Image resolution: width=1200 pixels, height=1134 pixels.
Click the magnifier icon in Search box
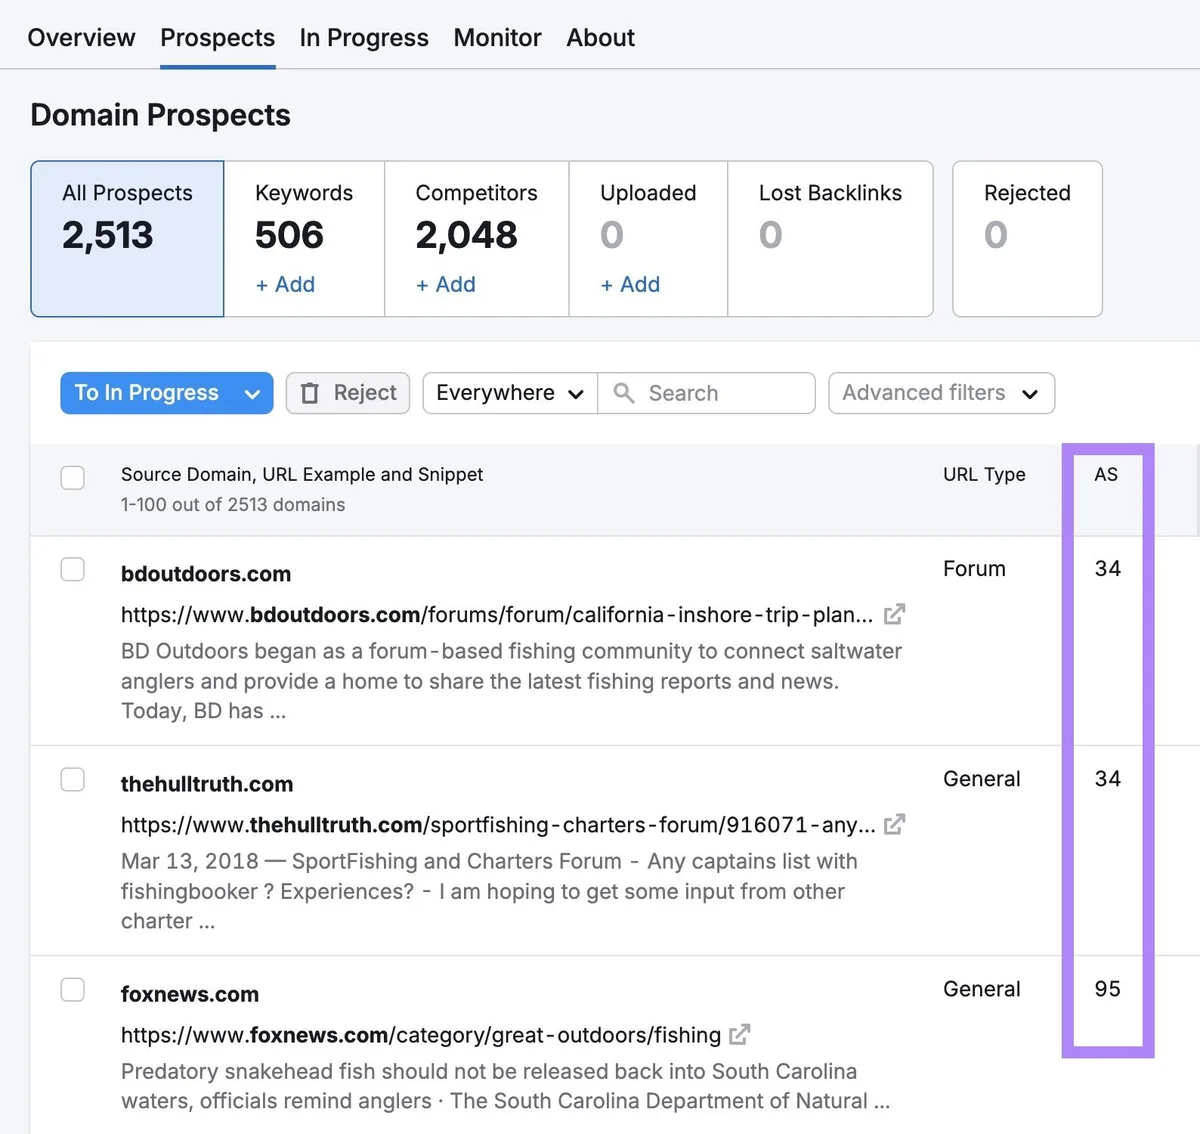click(624, 393)
